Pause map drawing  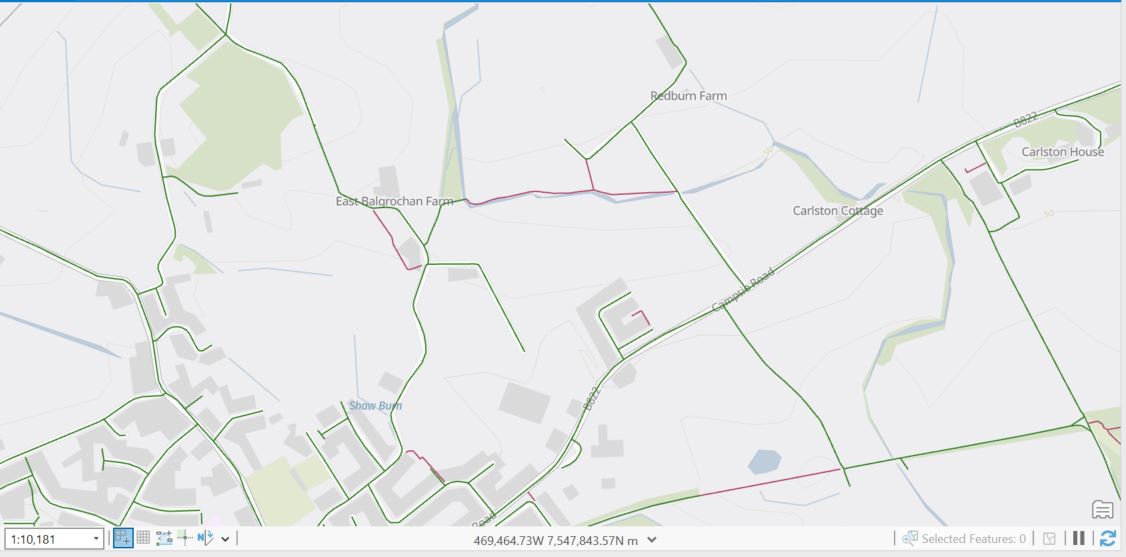tap(1079, 538)
